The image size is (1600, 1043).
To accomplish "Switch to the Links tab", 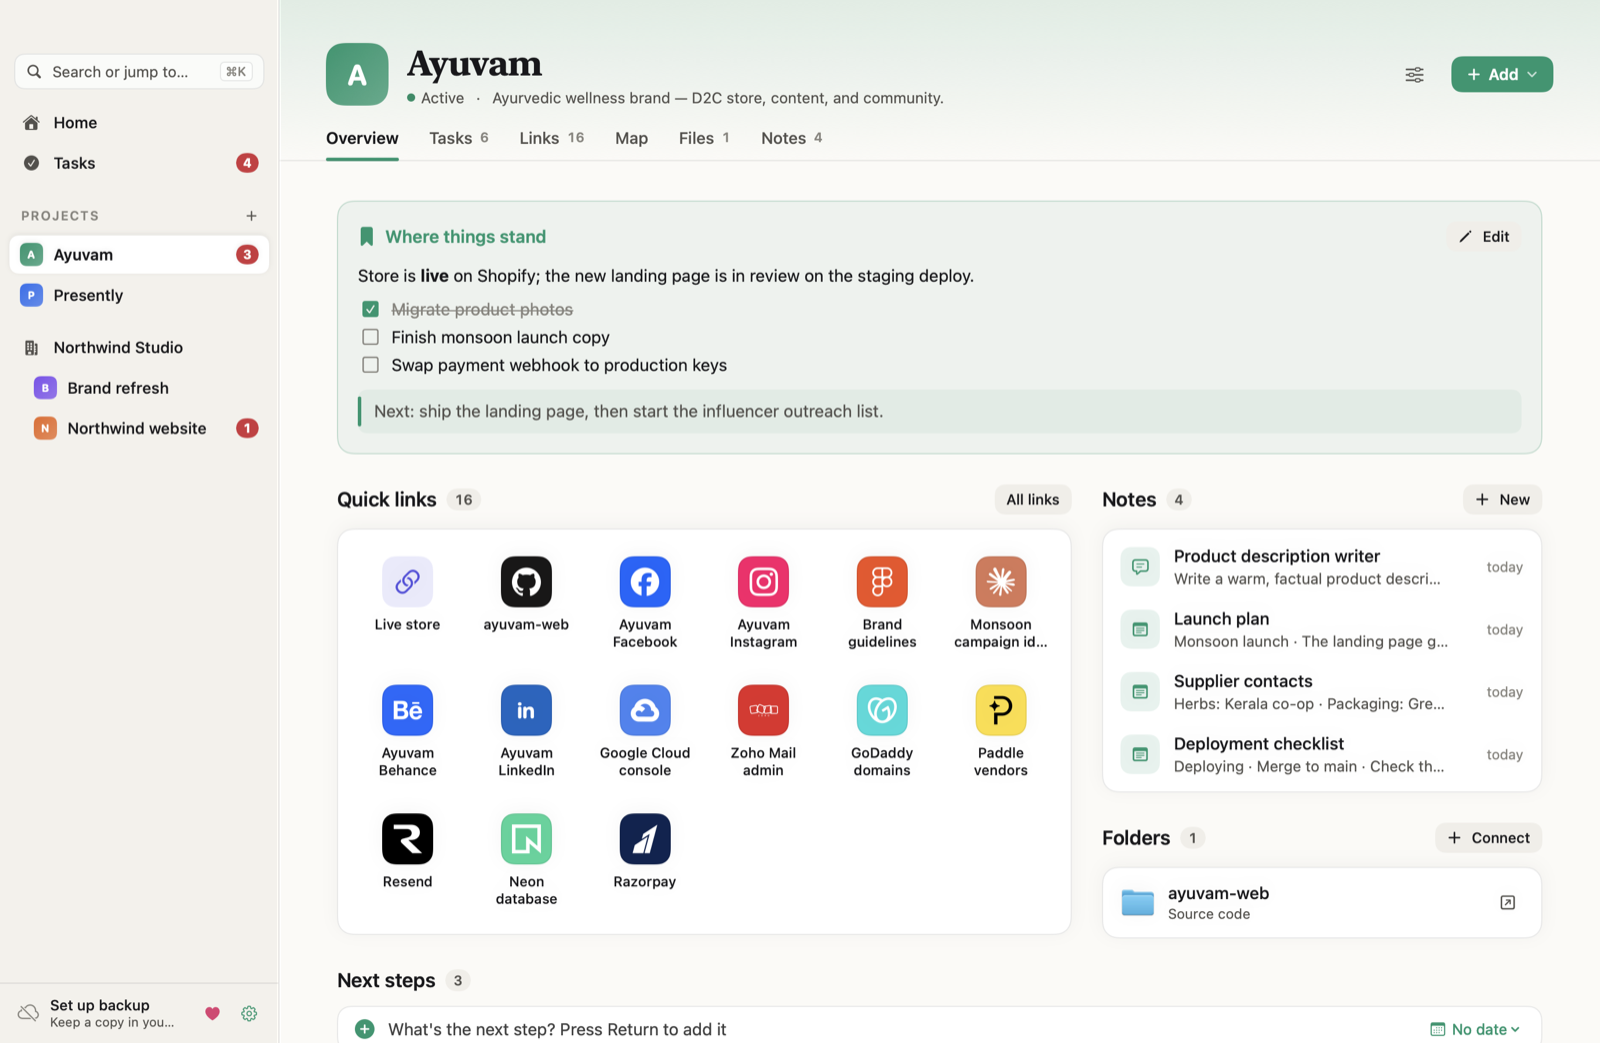I will [x=551, y=138].
